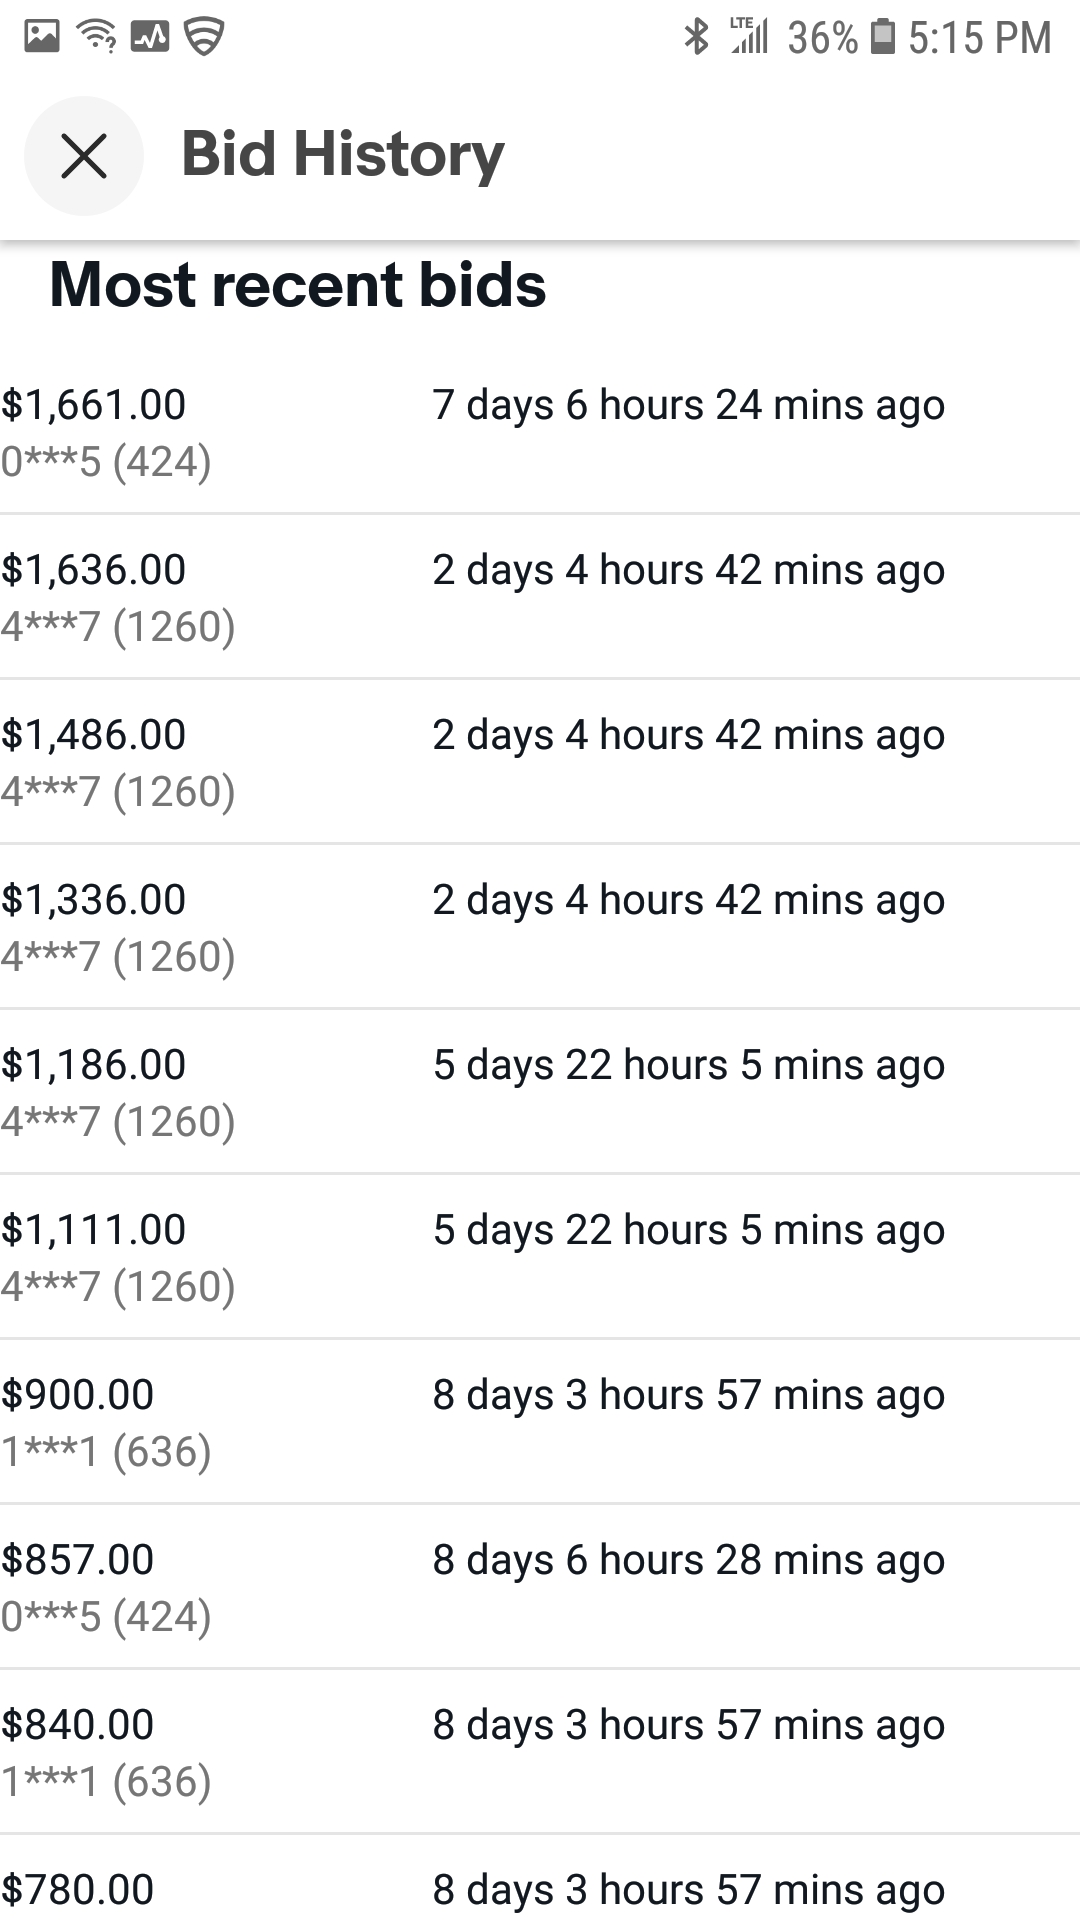Select the $1,636.00 bid amount
1080x1920 pixels.
tap(94, 570)
